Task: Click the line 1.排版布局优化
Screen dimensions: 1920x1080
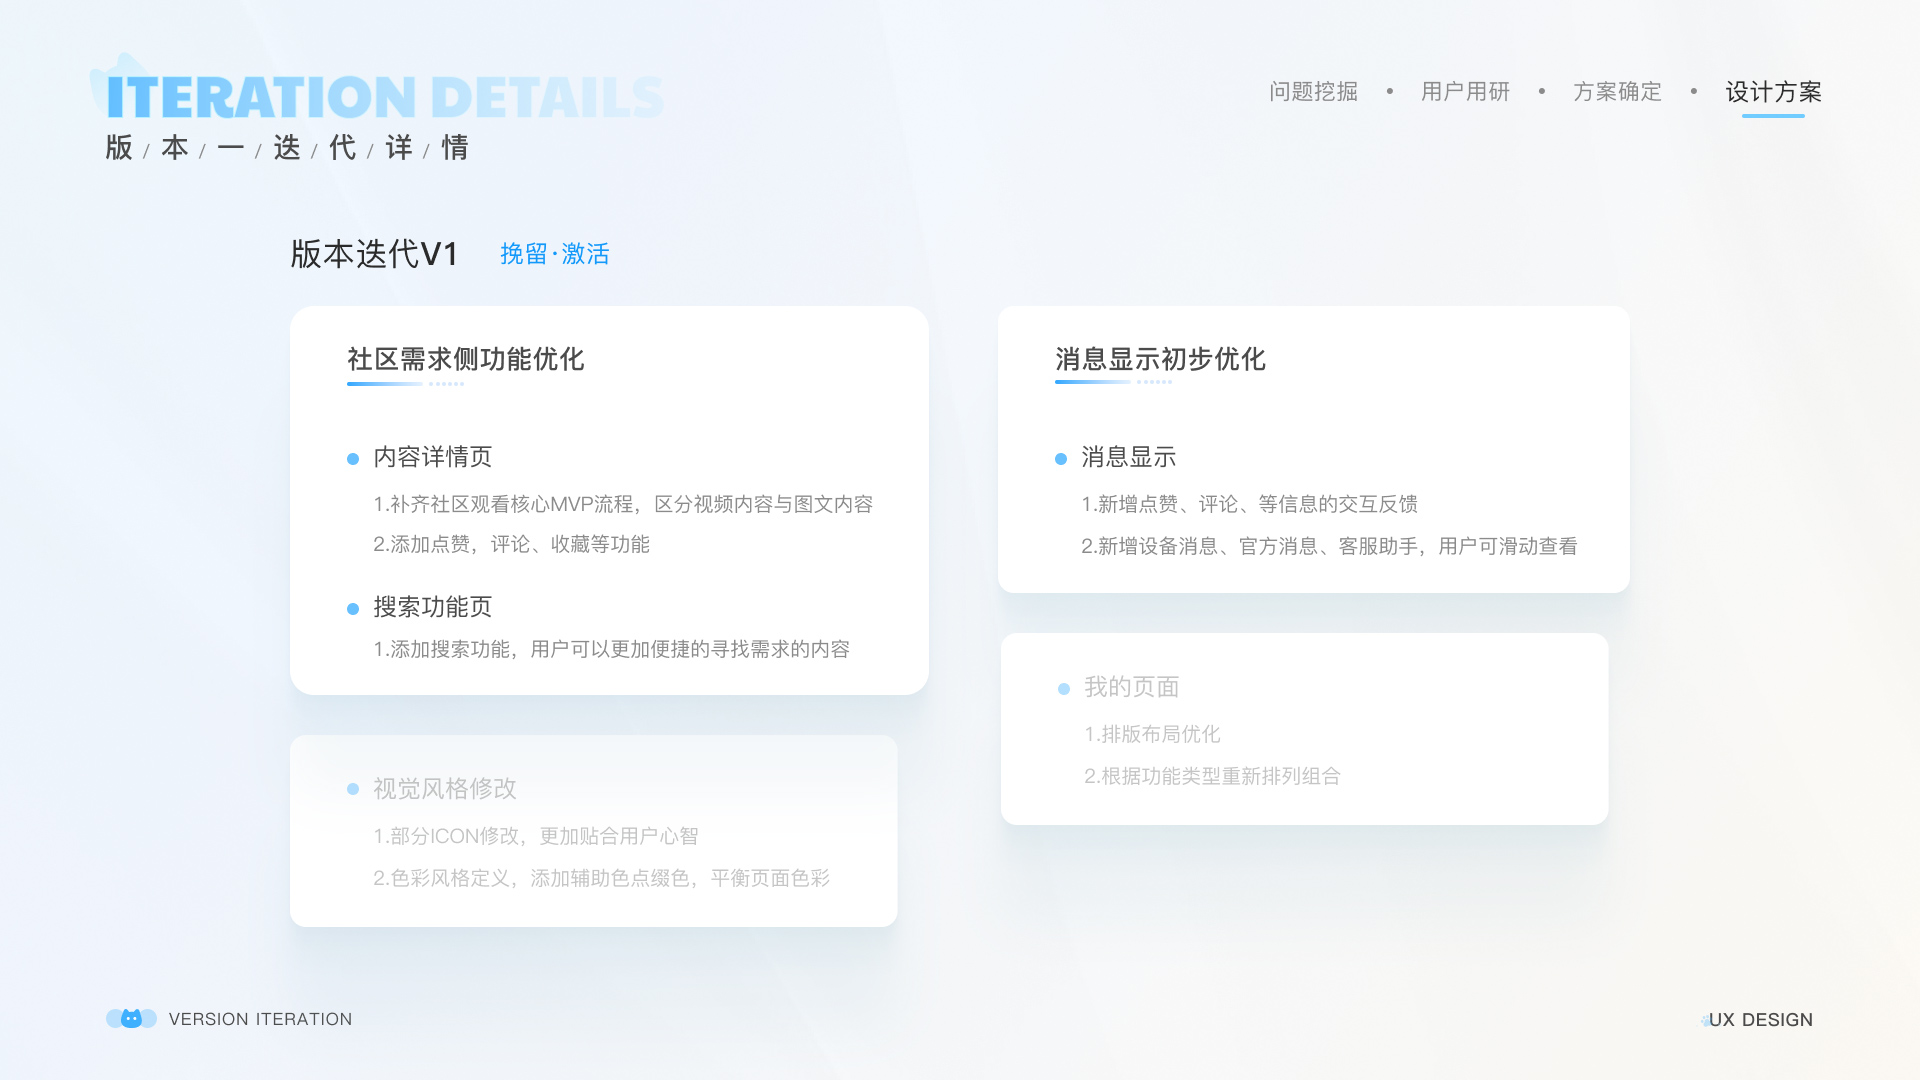Action: point(1152,734)
